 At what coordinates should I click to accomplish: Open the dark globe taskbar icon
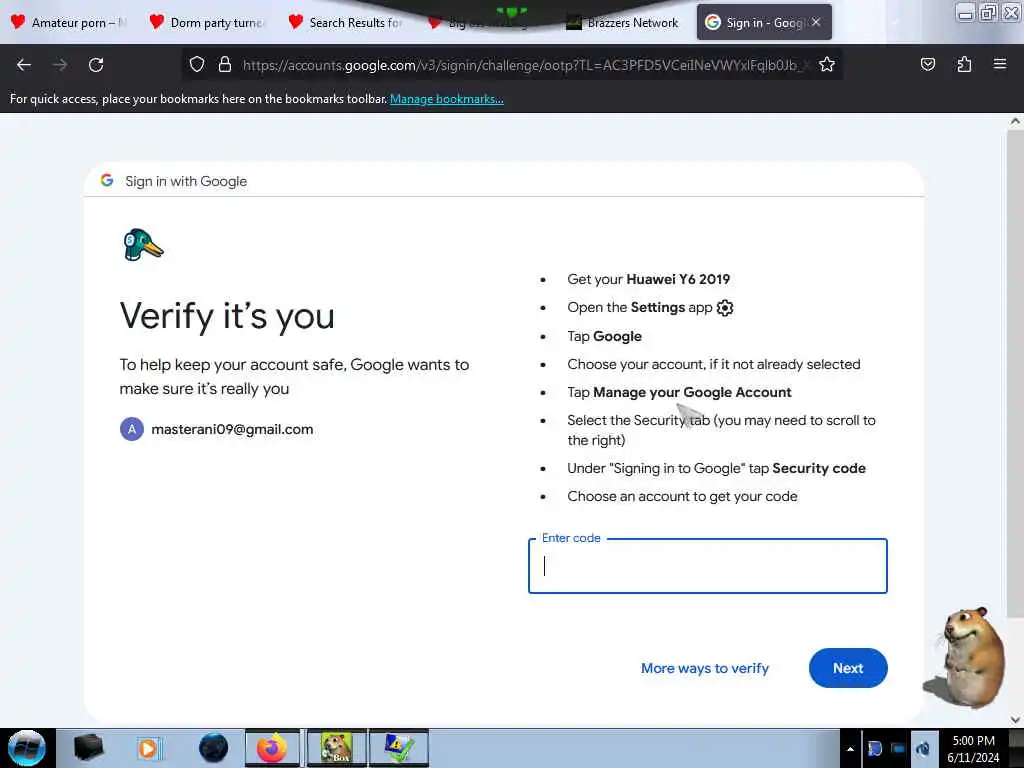214,748
